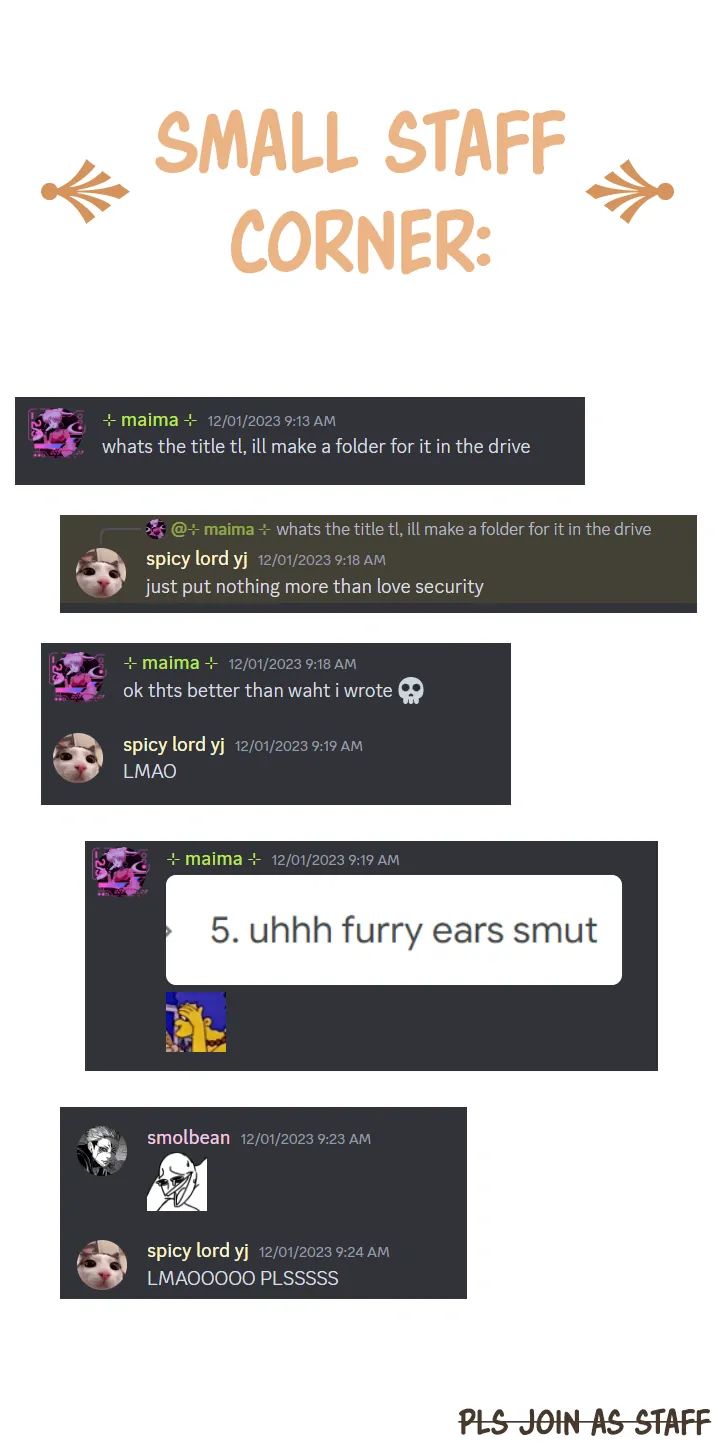Viewport: 720px width, 1456px height.
Task: Click spicy lord yj's cat avatar in reply message
Action: 101,573
